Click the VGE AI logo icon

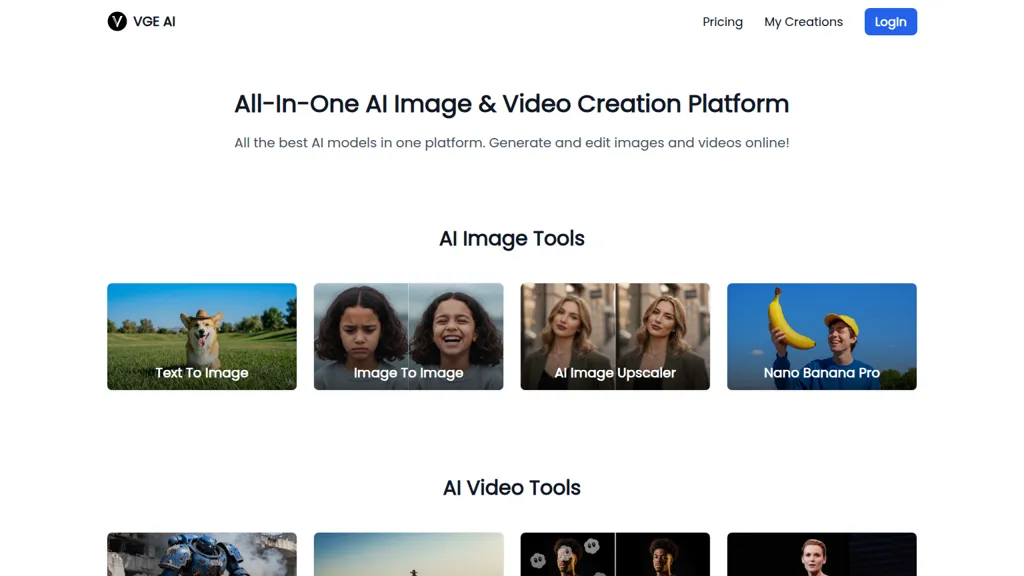[x=117, y=22]
